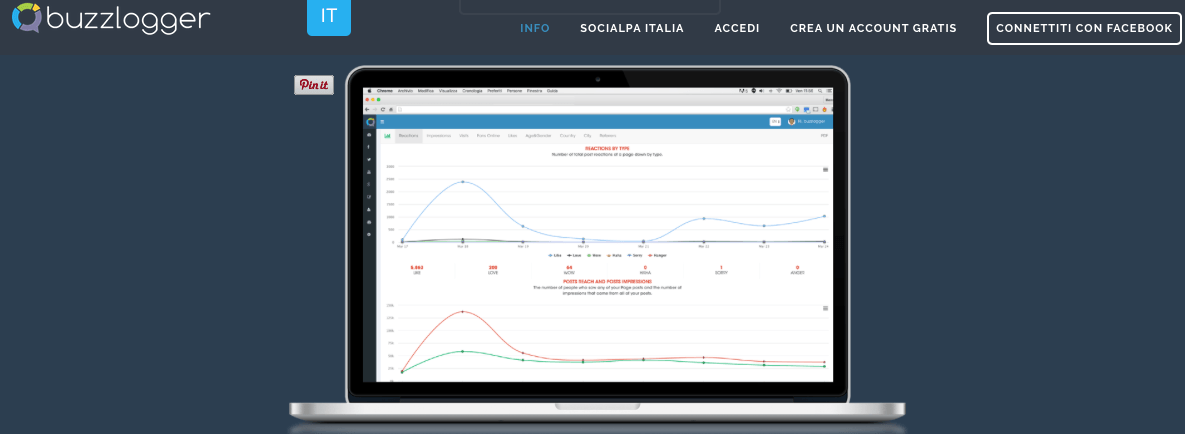Click the Pin it button
The width and height of the screenshot is (1185, 434).
[x=314, y=85]
